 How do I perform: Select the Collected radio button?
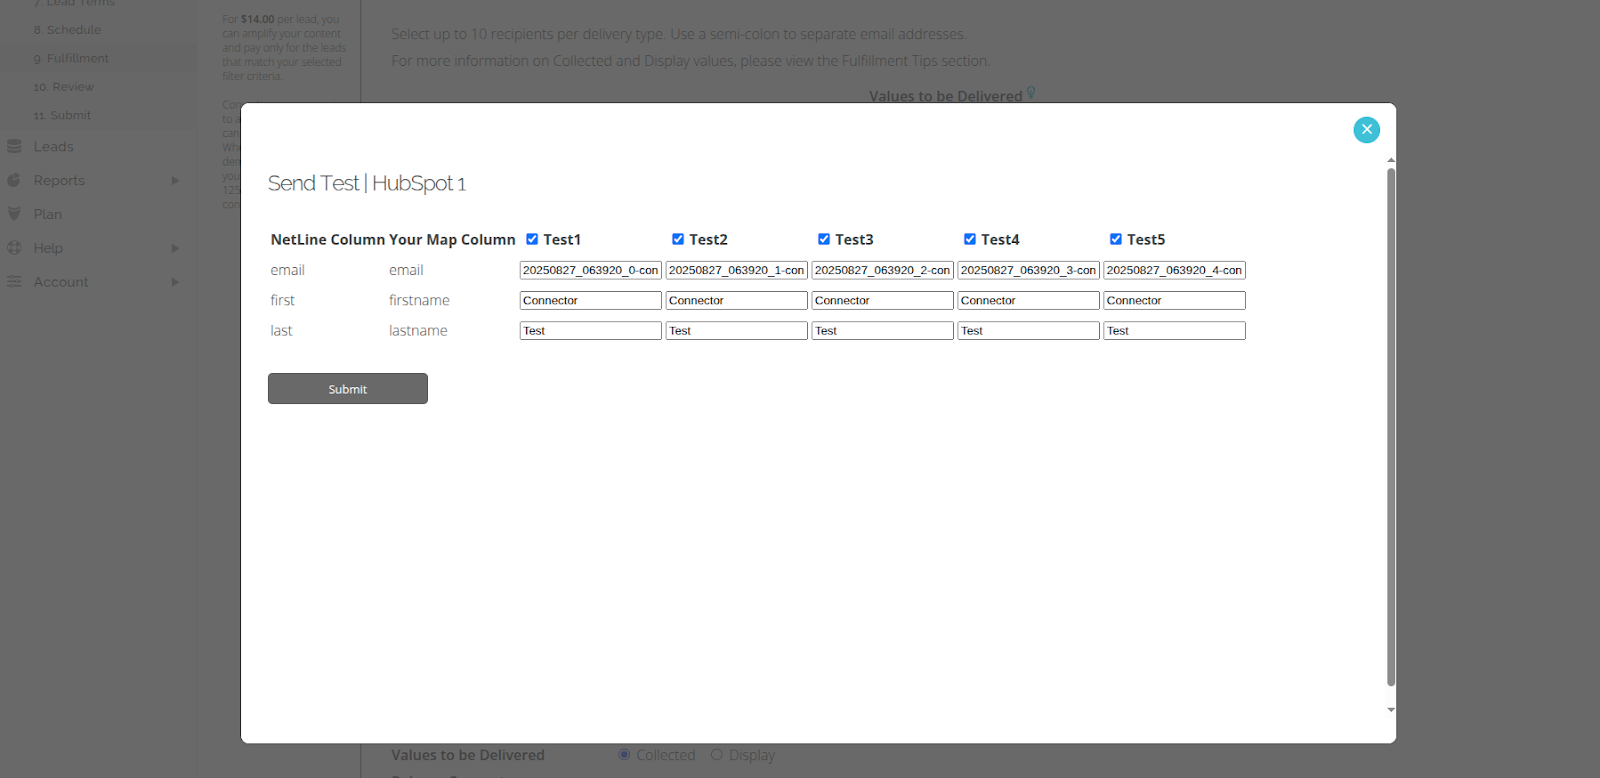[x=624, y=755]
